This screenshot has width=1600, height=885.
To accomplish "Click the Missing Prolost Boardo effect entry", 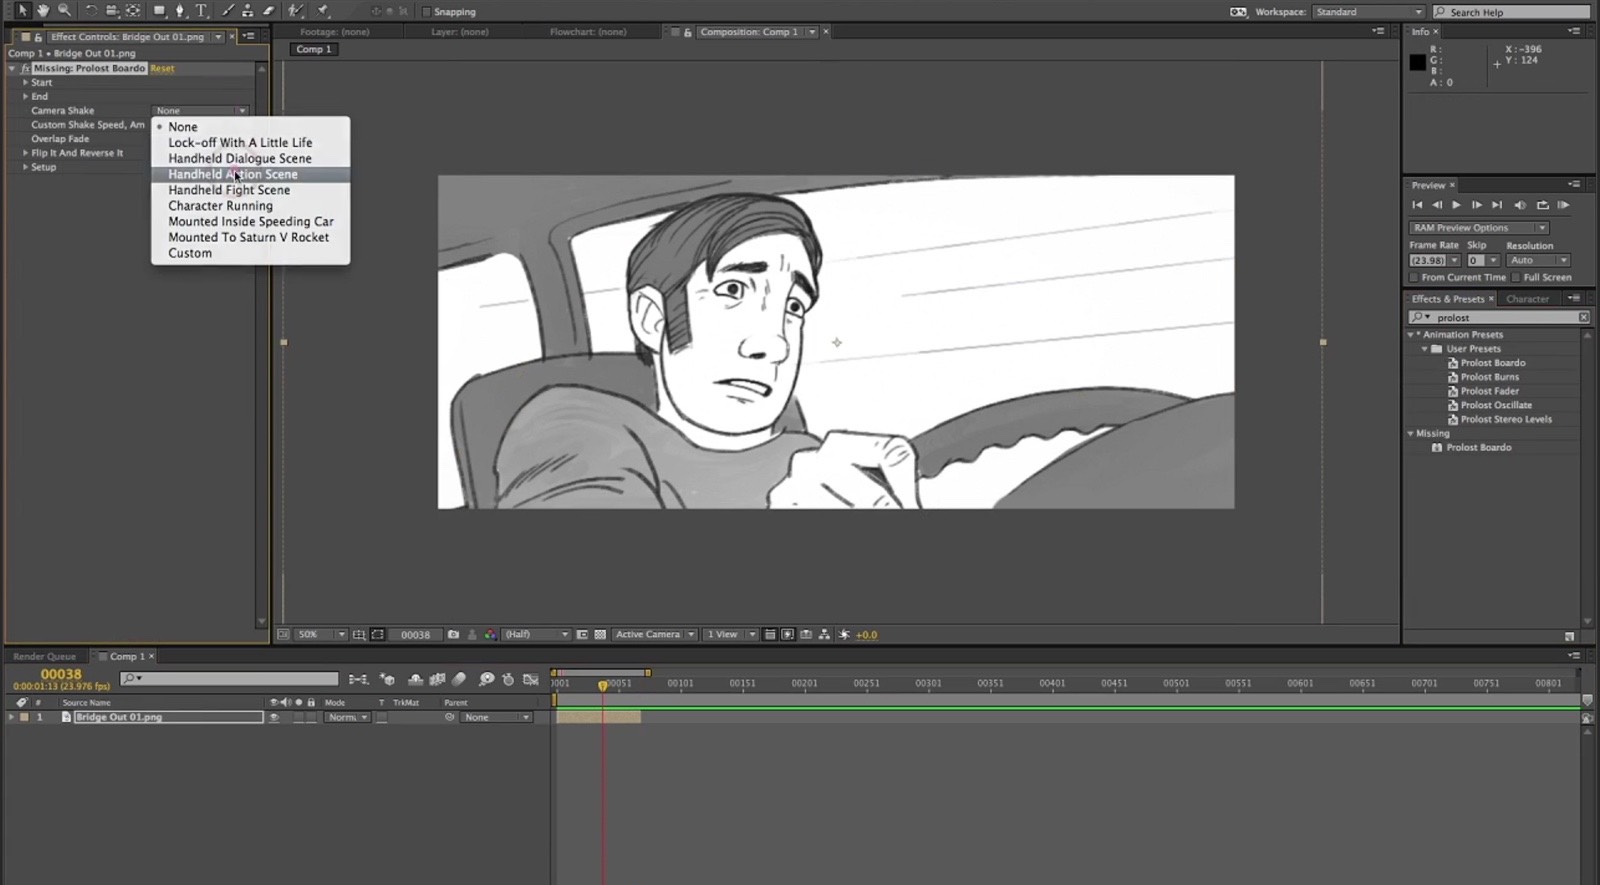I will pyautogui.click(x=1478, y=447).
